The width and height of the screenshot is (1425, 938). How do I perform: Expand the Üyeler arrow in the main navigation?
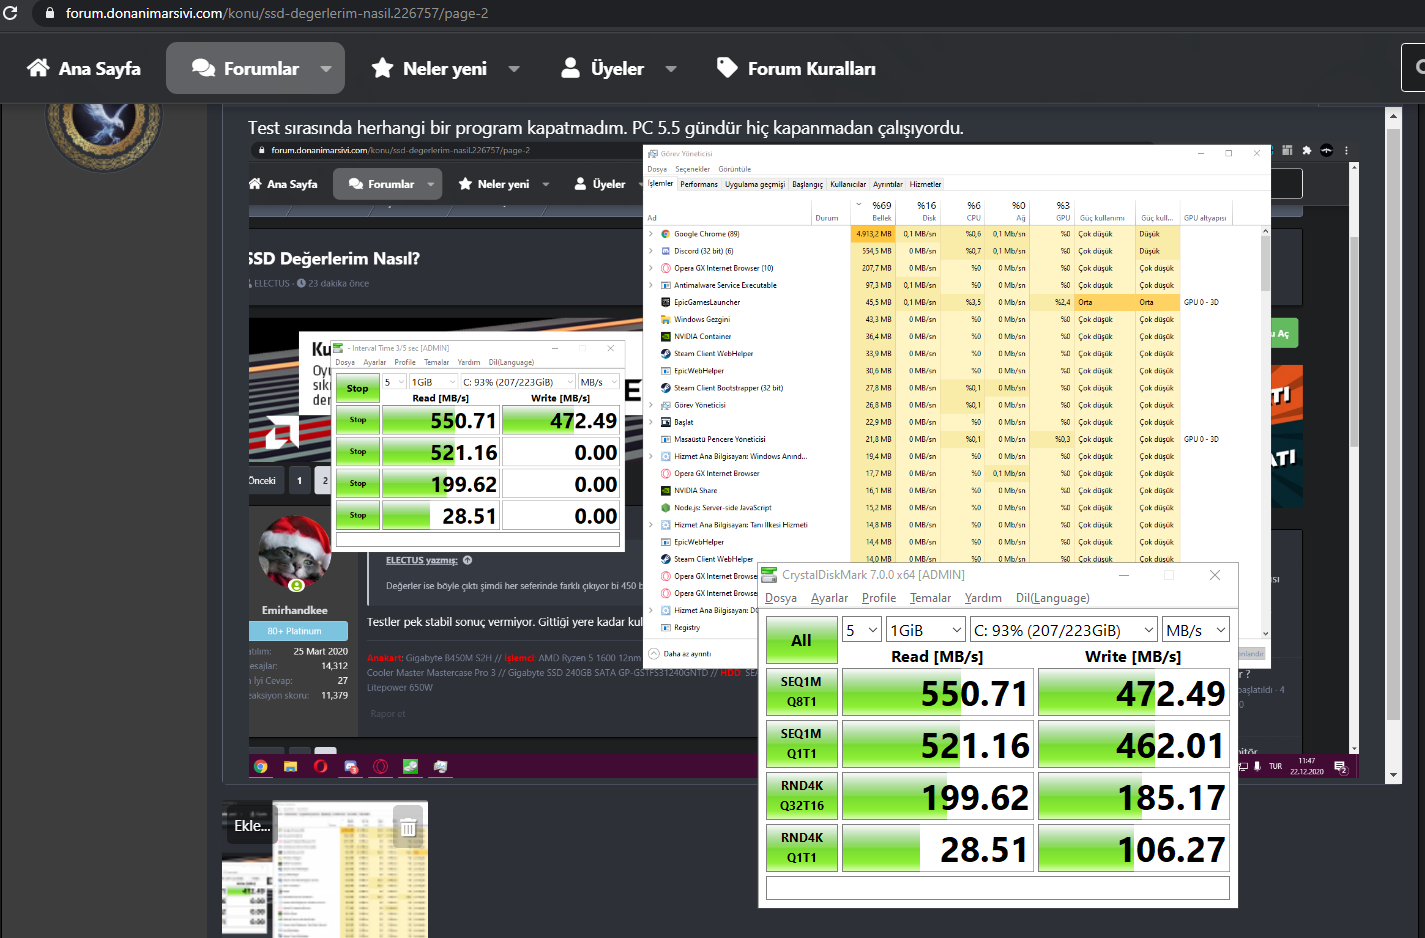(671, 69)
